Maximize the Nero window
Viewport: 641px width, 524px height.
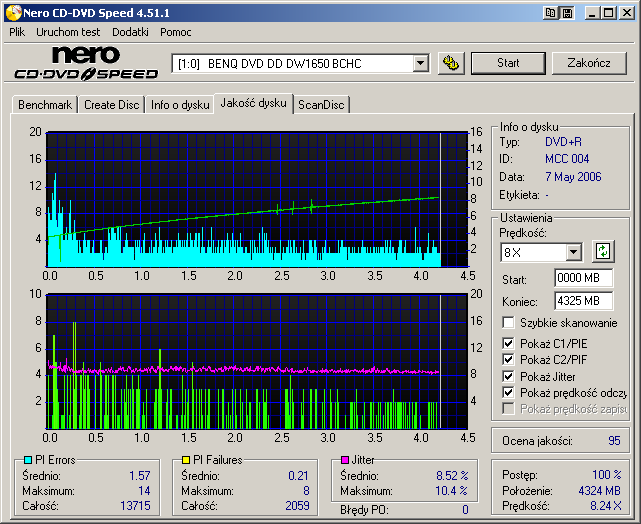pyautogui.click(x=609, y=13)
